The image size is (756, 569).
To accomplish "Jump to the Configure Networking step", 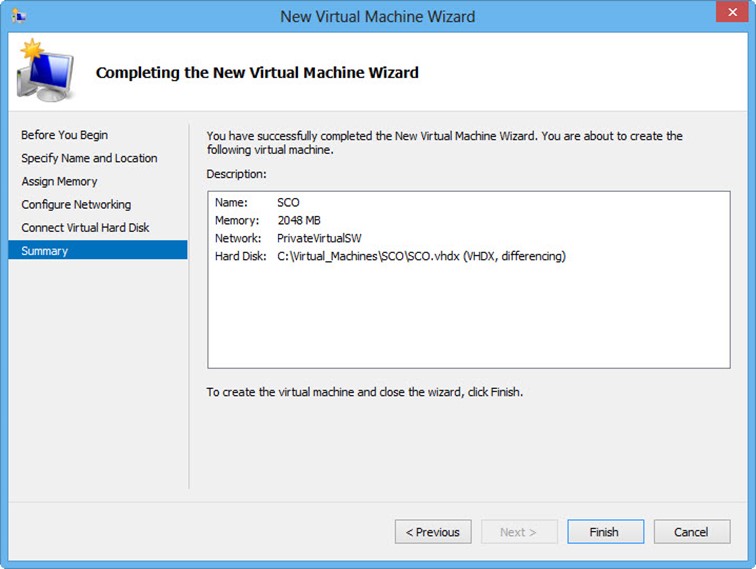I will (x=76, y=204).
